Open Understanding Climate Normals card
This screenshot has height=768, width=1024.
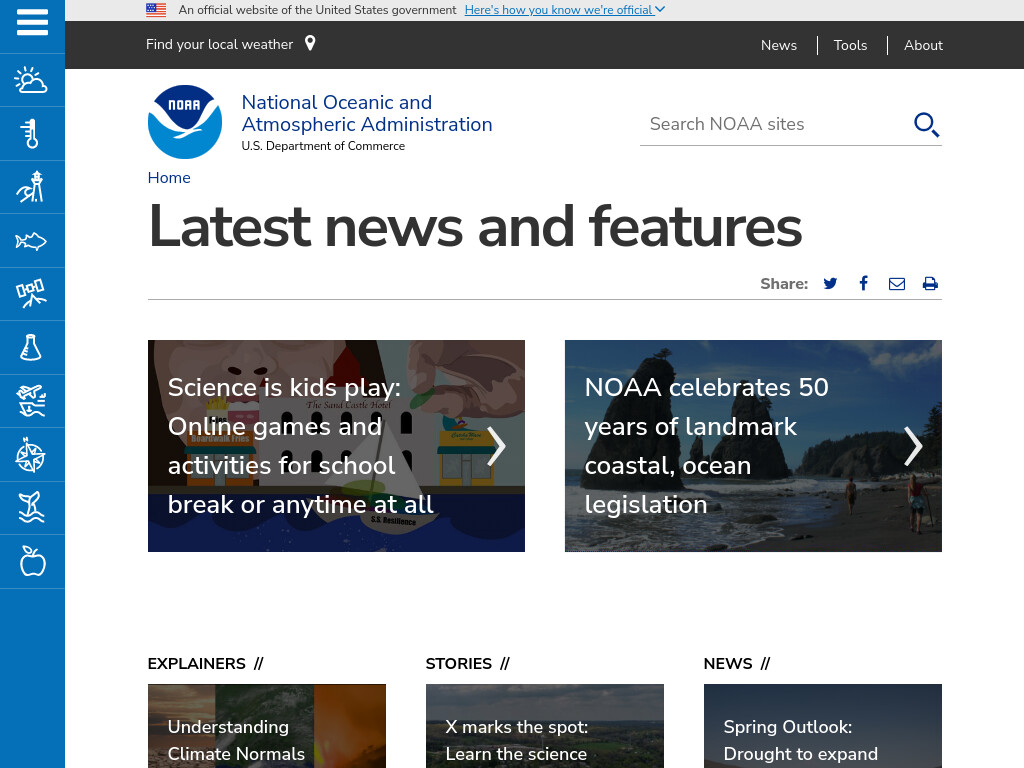tap(266, 726)
